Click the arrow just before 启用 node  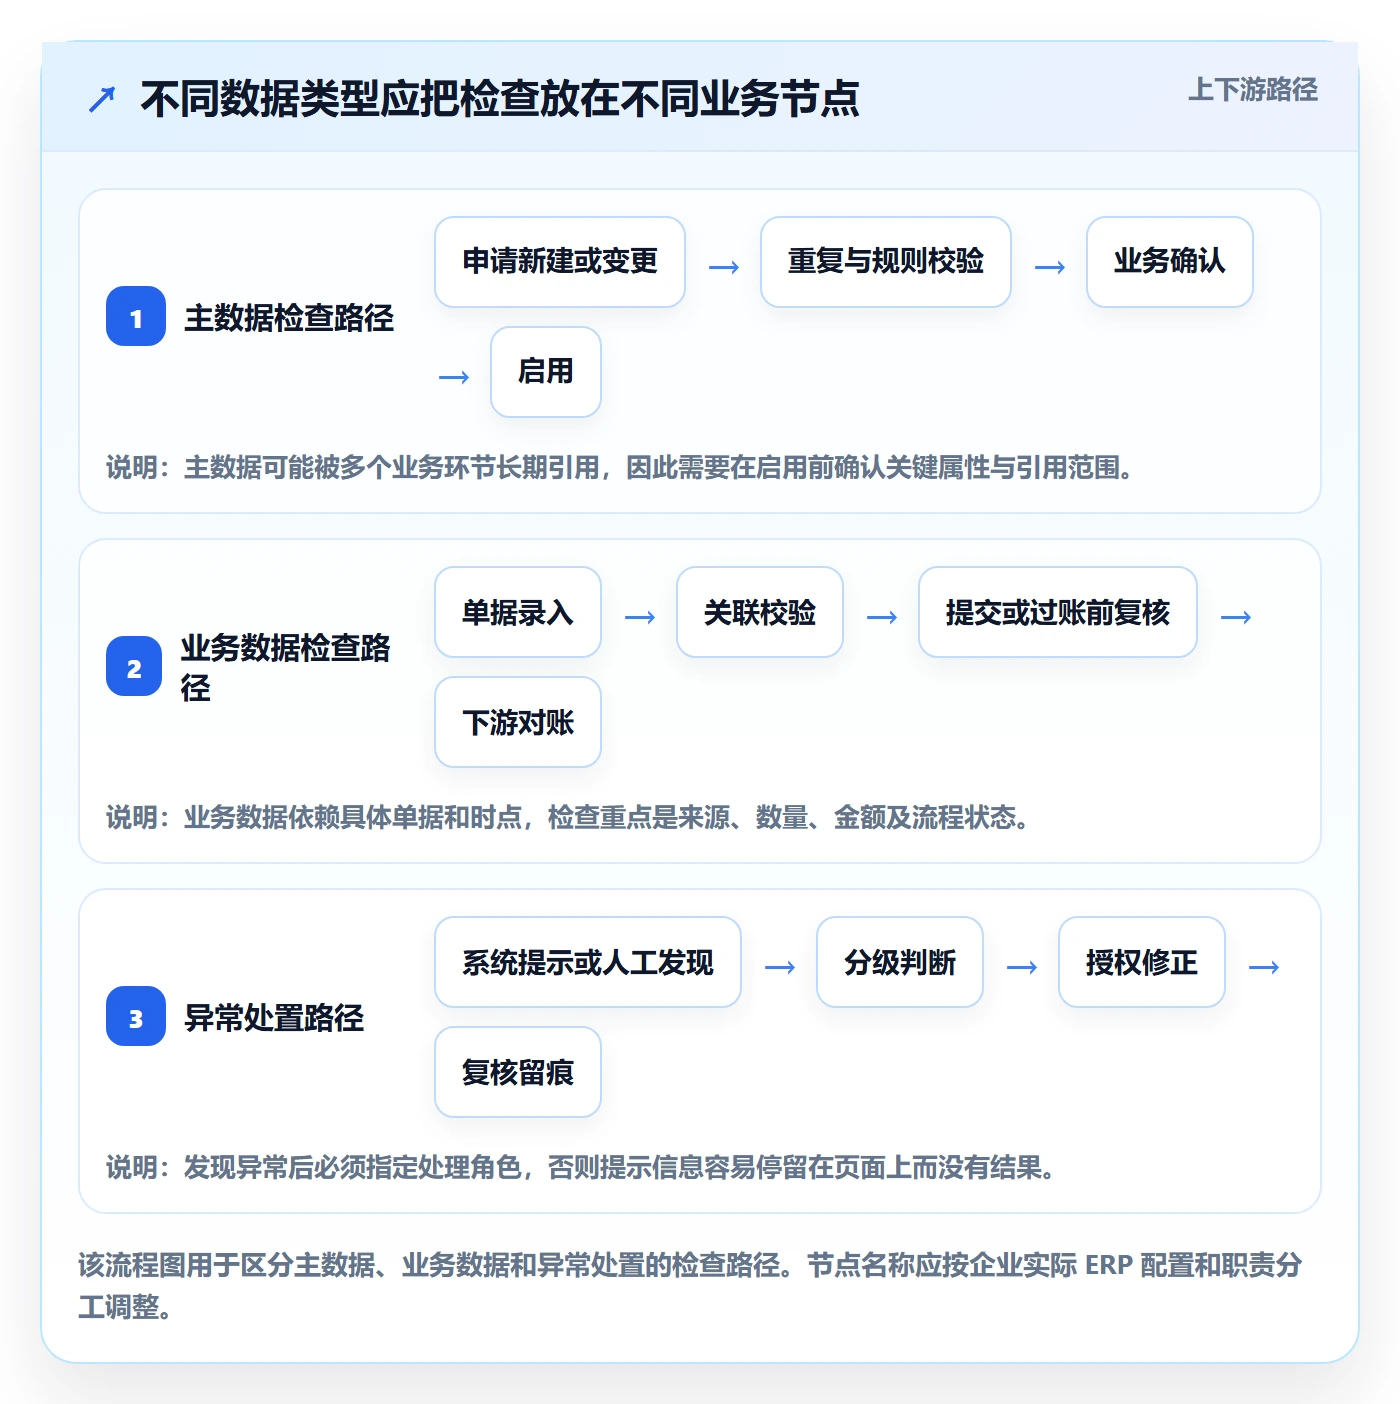click(x=454, y=377)
